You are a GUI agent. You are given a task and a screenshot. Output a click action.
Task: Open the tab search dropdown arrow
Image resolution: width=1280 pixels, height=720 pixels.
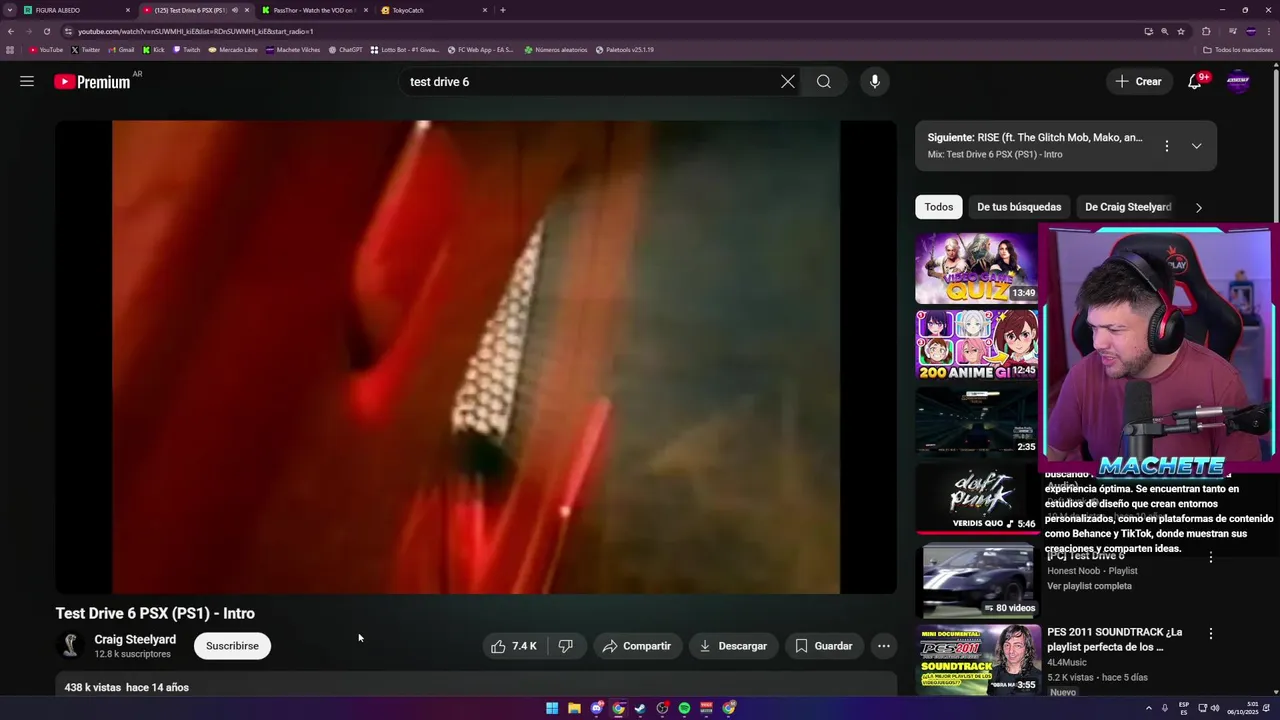(x=10, y=10)
